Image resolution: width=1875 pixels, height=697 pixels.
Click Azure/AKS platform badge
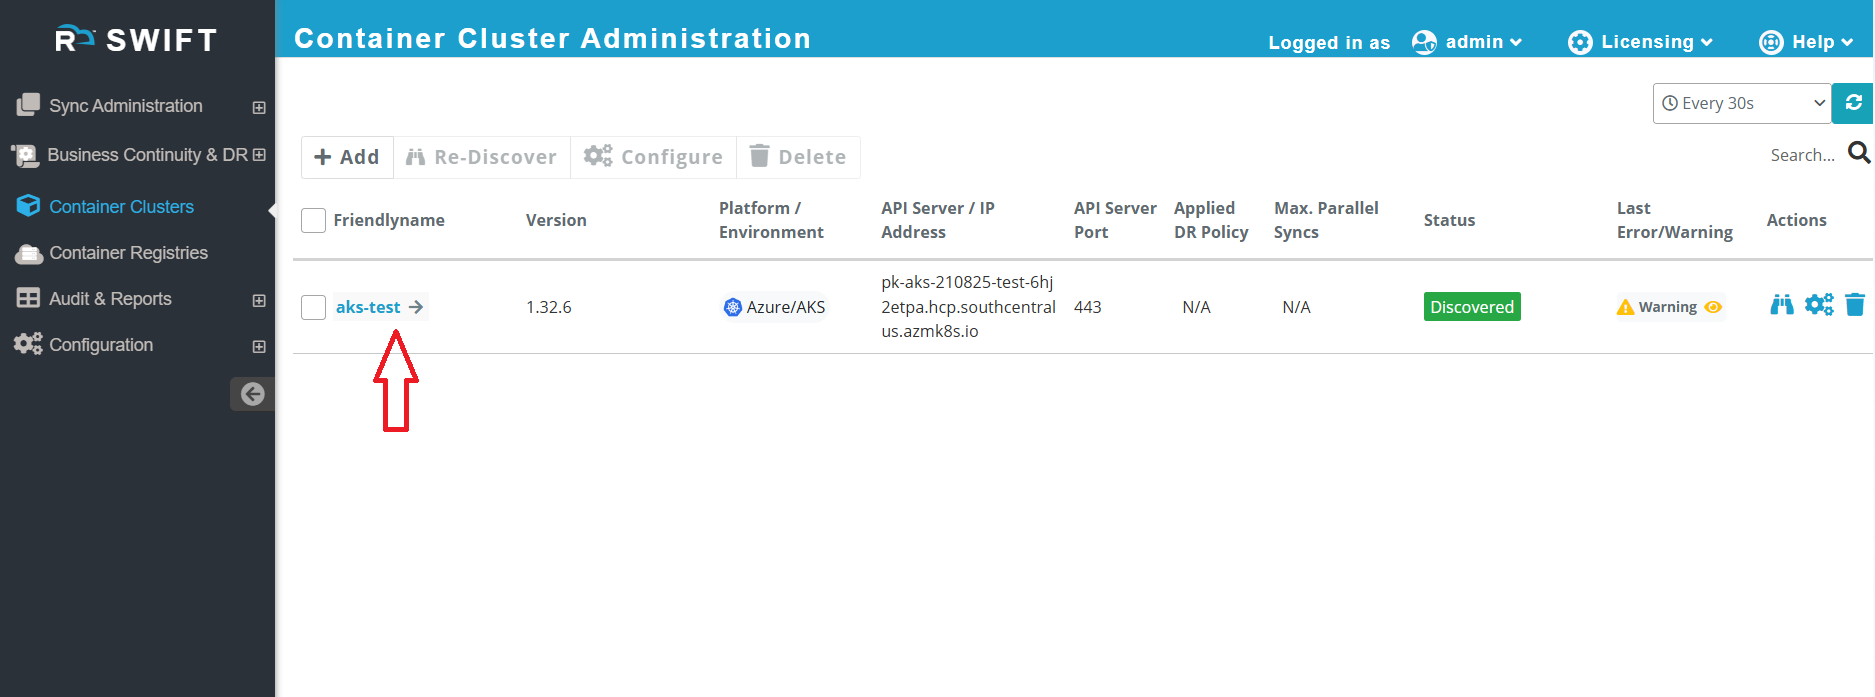[775, 307]
